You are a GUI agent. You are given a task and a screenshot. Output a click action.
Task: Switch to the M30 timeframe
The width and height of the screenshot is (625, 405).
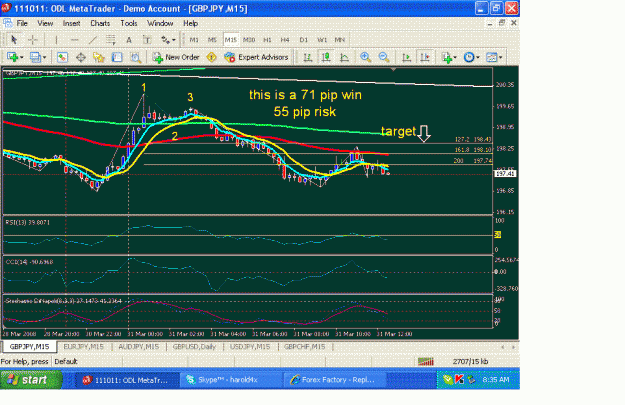[249, 40]
